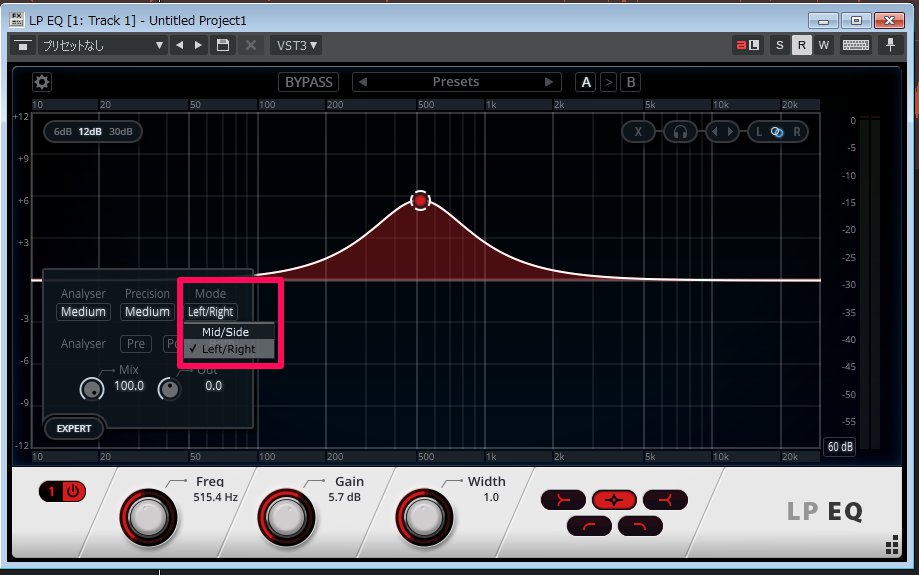Select Mid/Side from the Mode menu
The height and width of the screenshot is (575, 919).
tap(225, 331)
